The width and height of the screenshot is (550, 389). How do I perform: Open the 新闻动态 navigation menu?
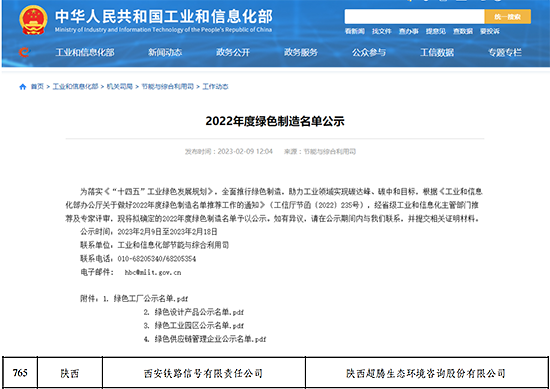pyautogui.click(x=165, y=53)
